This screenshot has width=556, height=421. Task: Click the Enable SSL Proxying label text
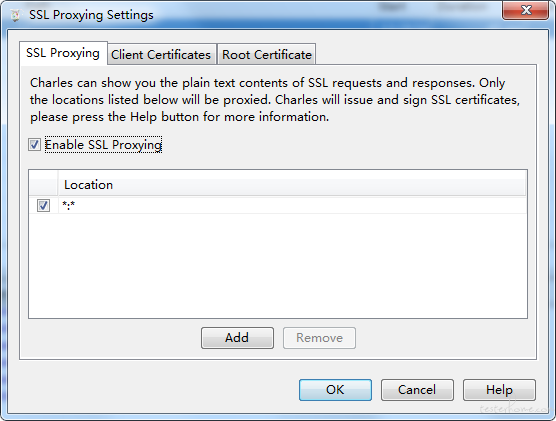pos(103,145)
